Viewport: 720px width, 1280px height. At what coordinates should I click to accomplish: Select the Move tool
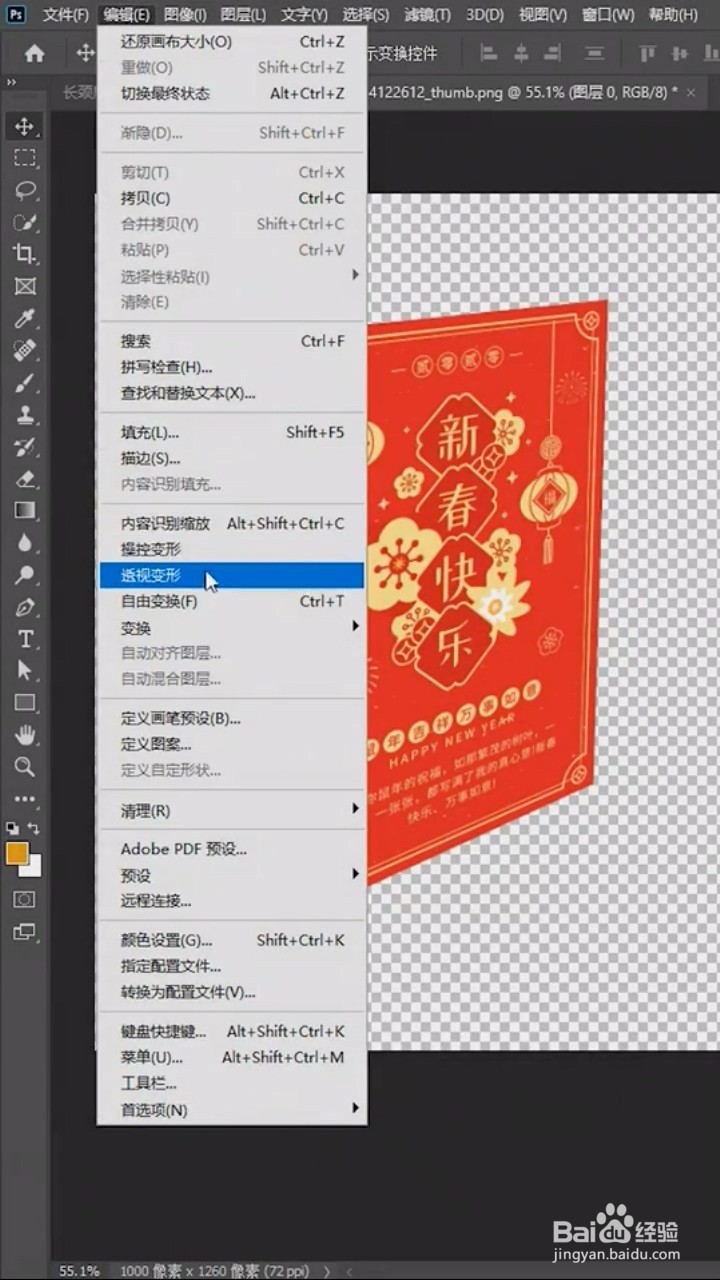25,126
